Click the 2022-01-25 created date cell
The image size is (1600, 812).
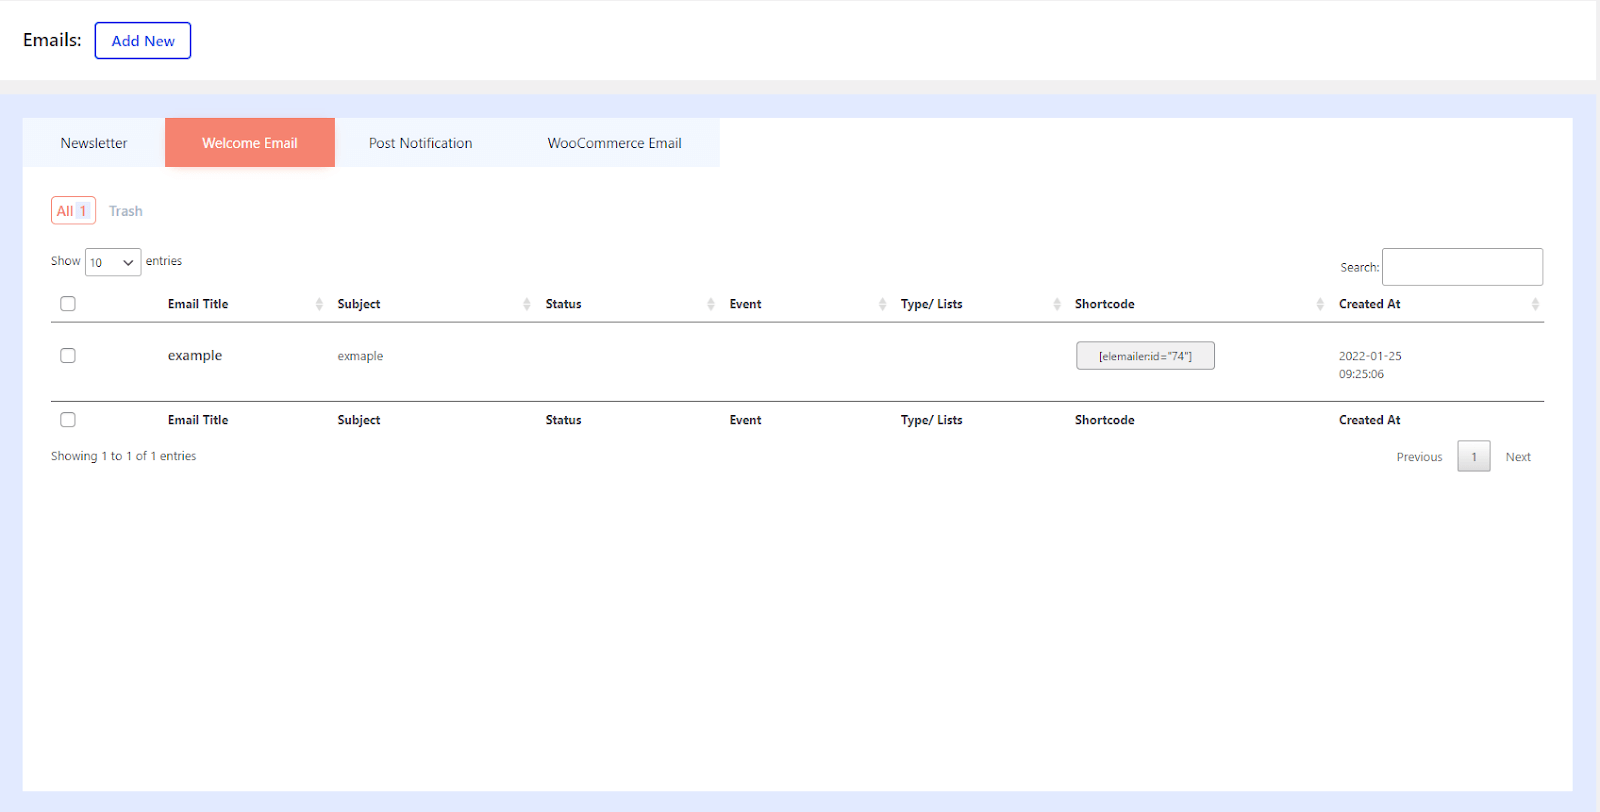1370,365
